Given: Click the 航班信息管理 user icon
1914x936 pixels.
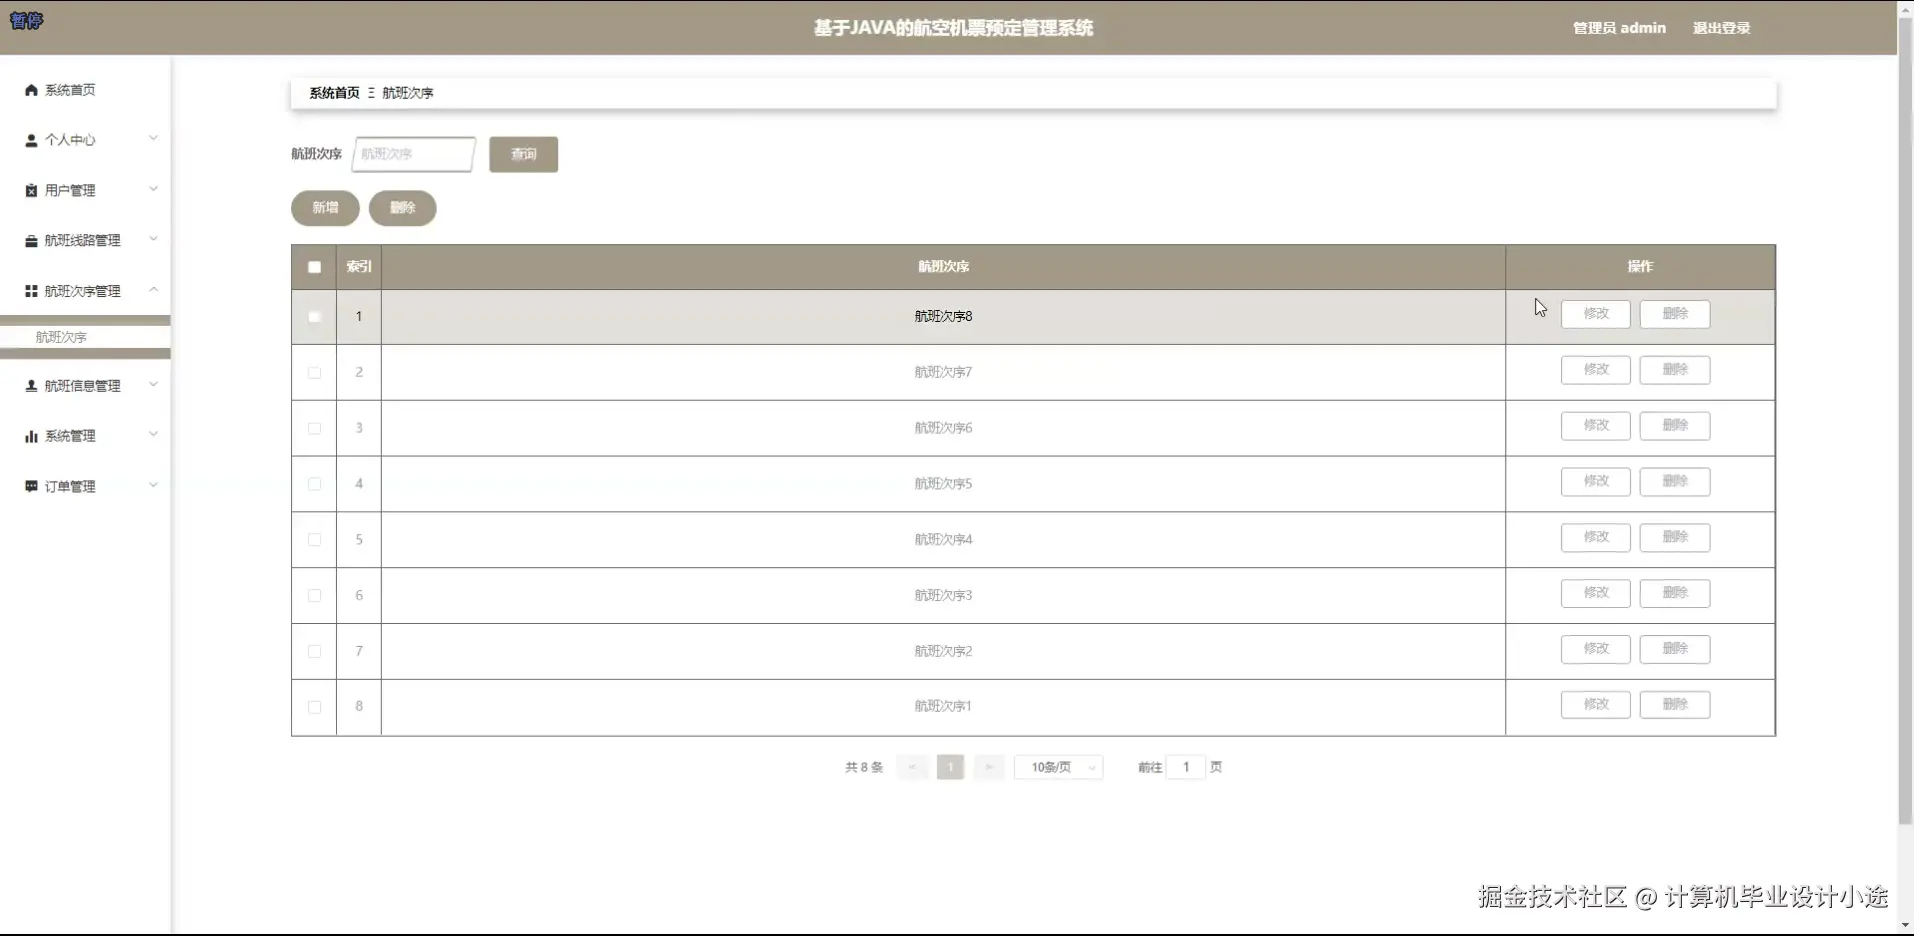Looking at the screenshot, I should (x=31, y=386).
